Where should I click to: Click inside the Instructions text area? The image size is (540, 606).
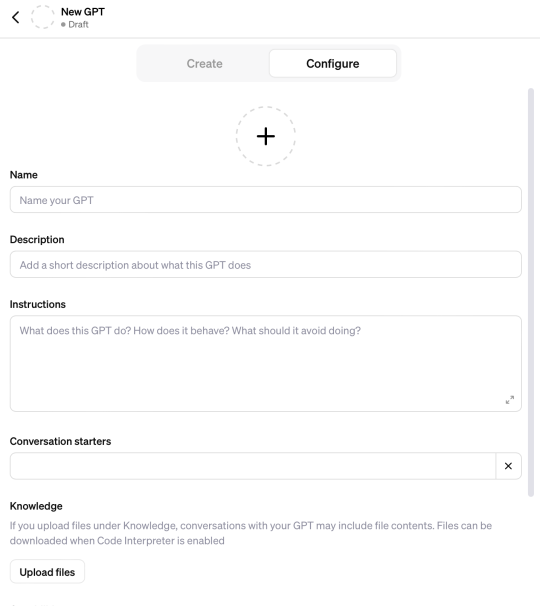coord(266,363)
